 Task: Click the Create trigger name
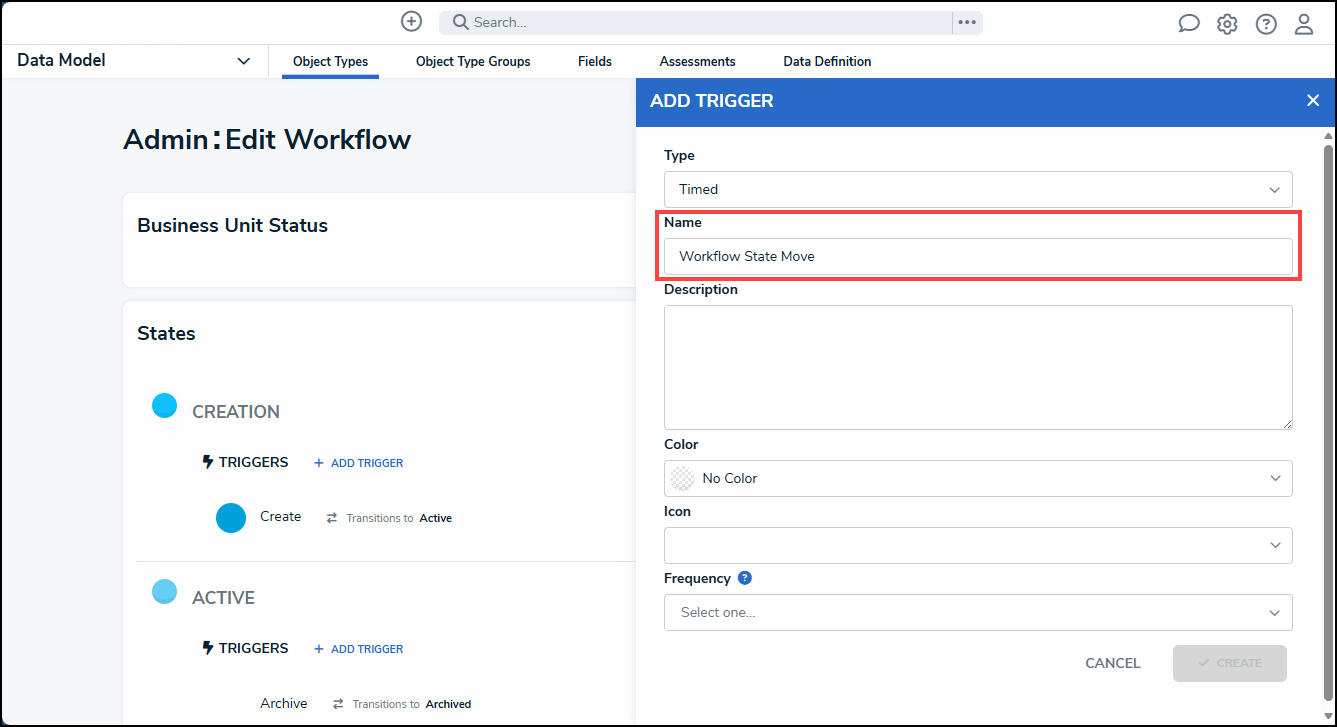point(280,517)
